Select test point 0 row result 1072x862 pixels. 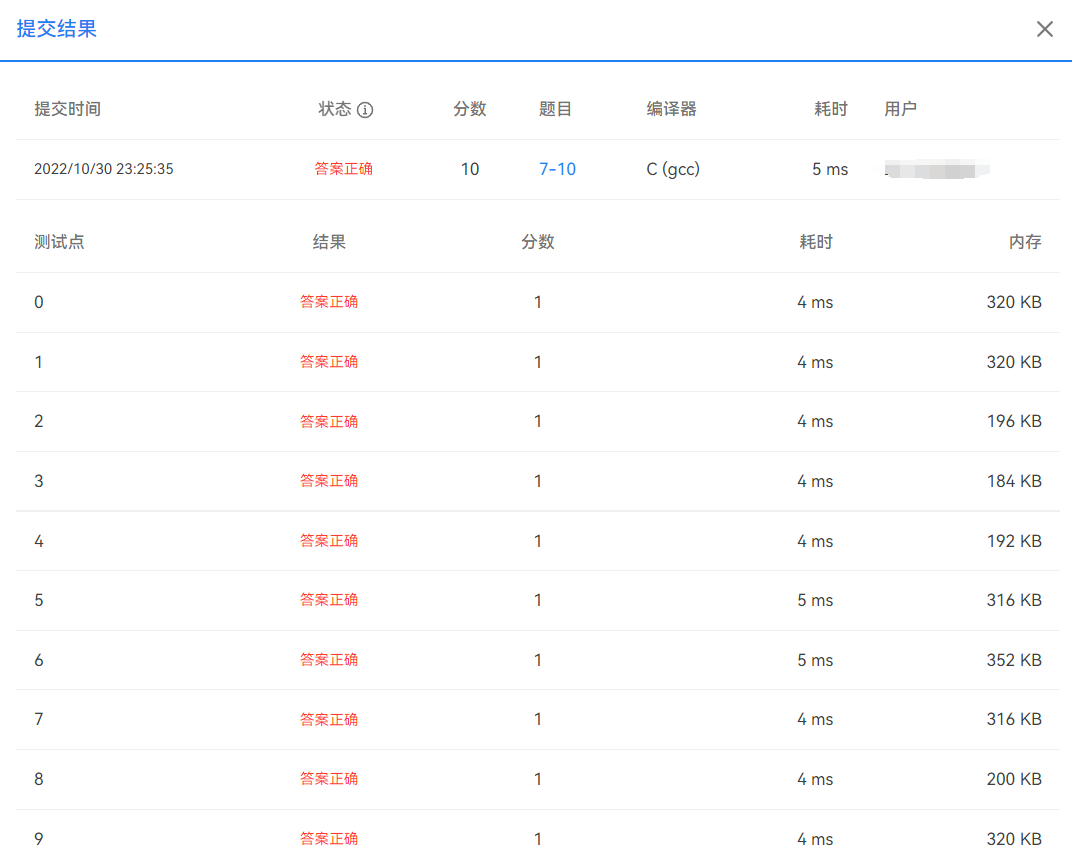[329, 302]
